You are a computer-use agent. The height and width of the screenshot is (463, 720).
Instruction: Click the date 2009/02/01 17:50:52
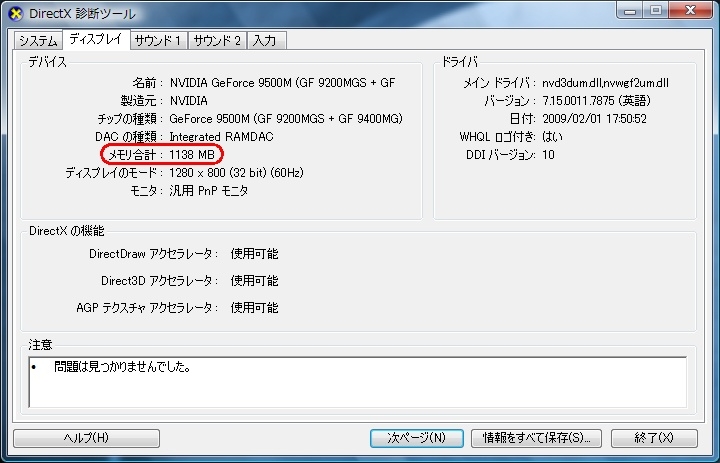point(594,119)
